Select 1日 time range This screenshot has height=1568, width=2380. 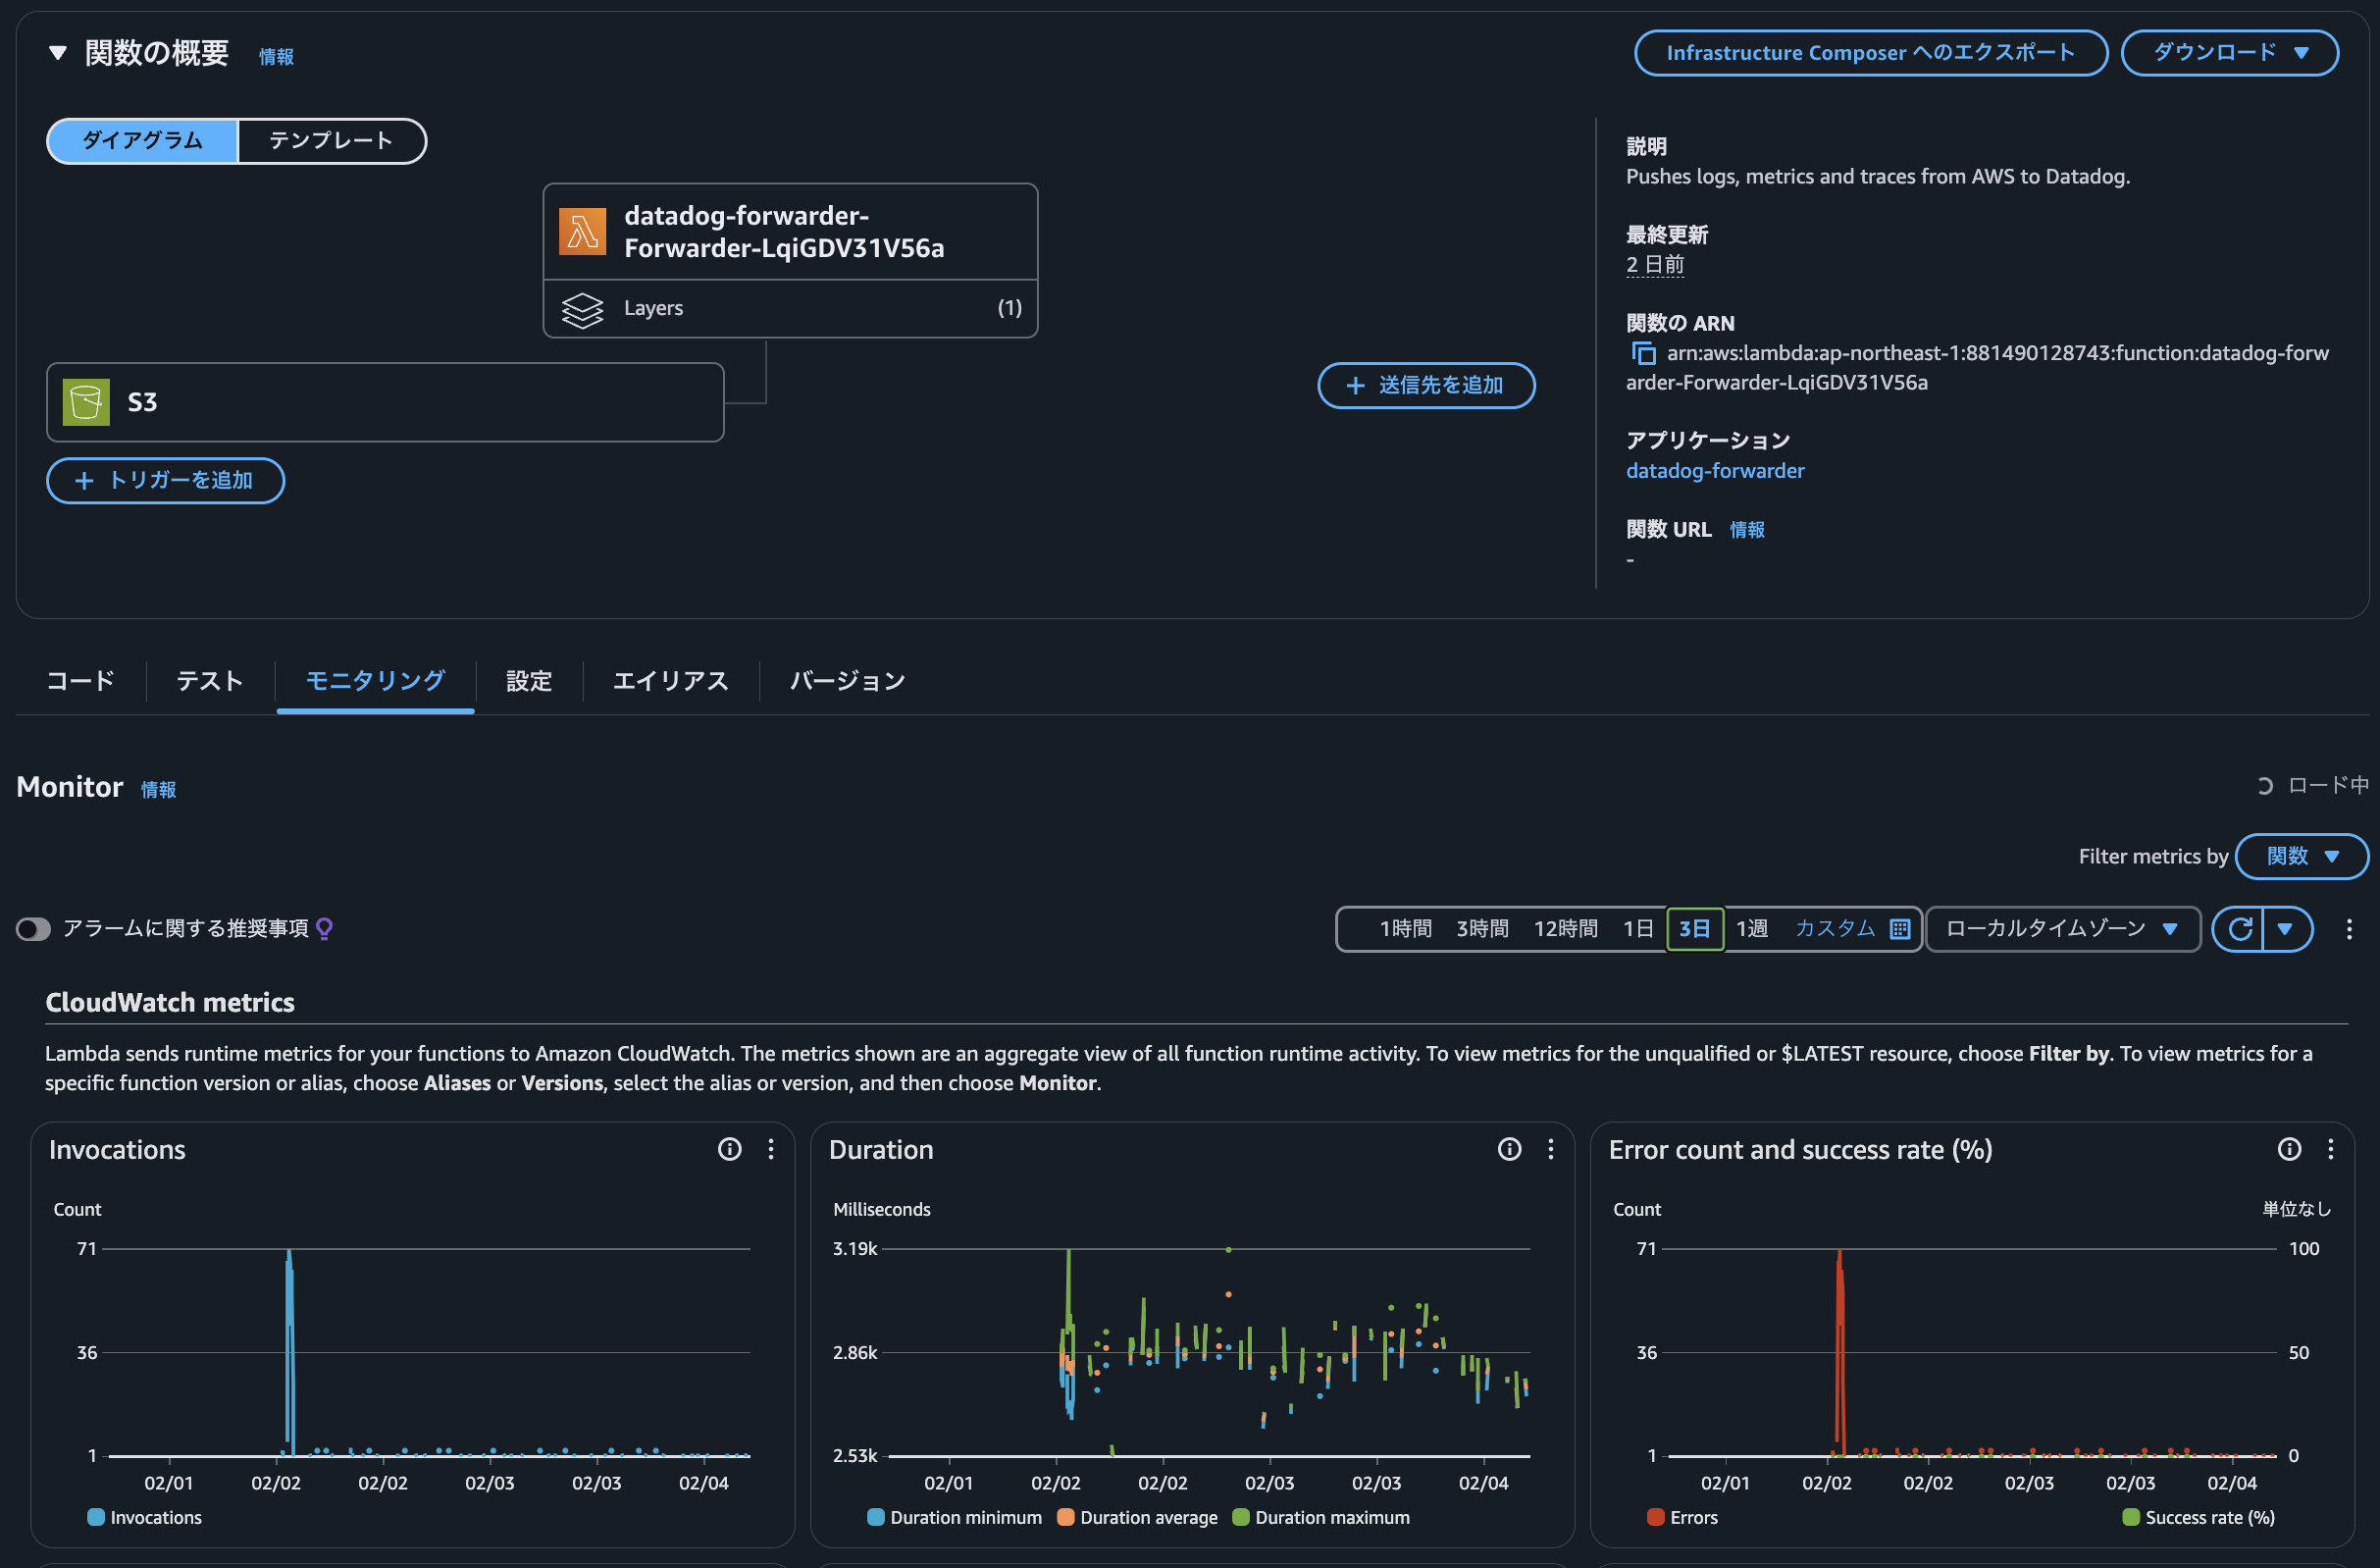pyautogui.click(x=1637, y=930)
